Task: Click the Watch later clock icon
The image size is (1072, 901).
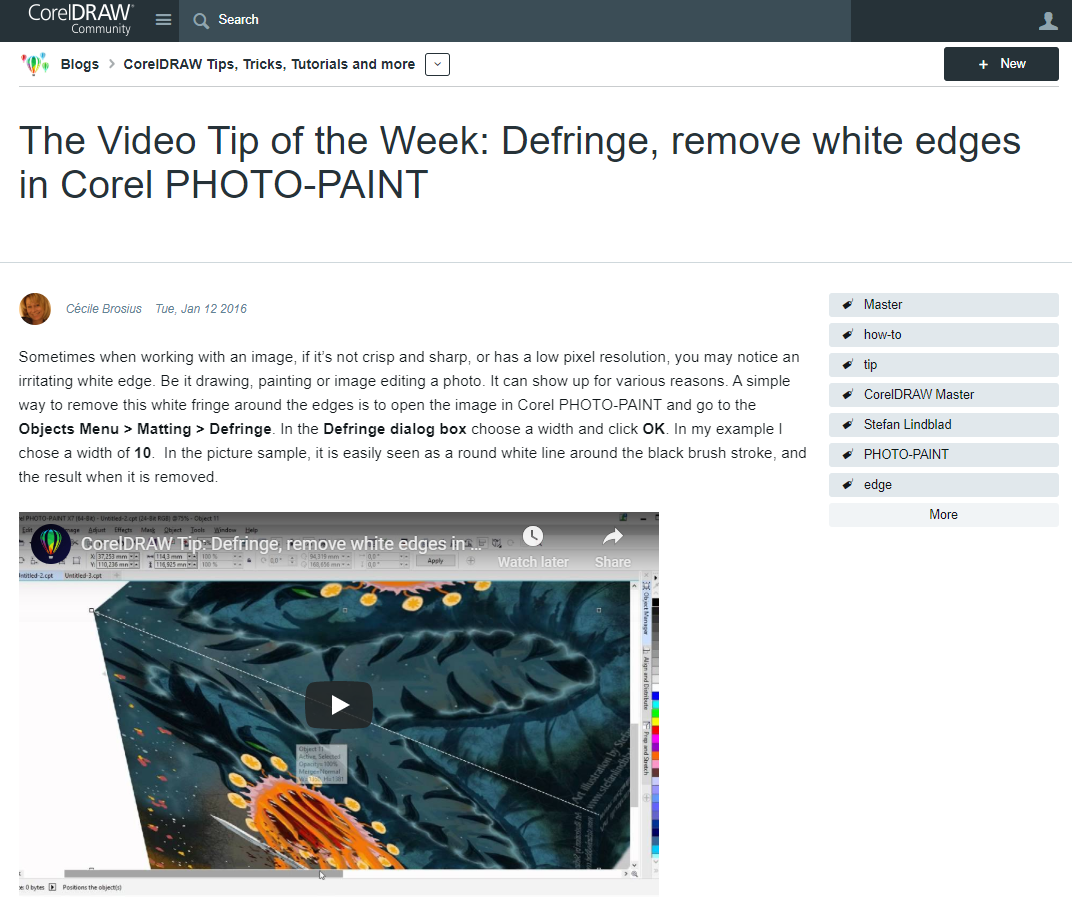Action: tap(533, 537)
